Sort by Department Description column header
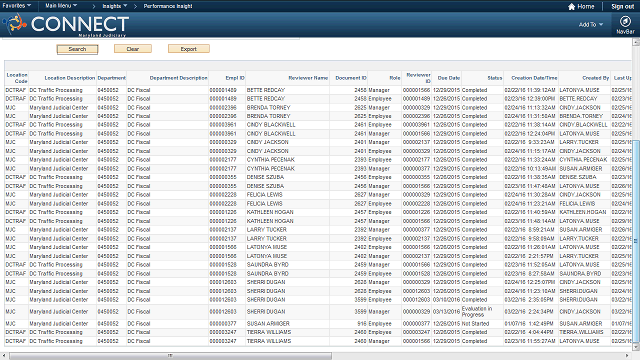The image size is (640, 360). (178, 78)
